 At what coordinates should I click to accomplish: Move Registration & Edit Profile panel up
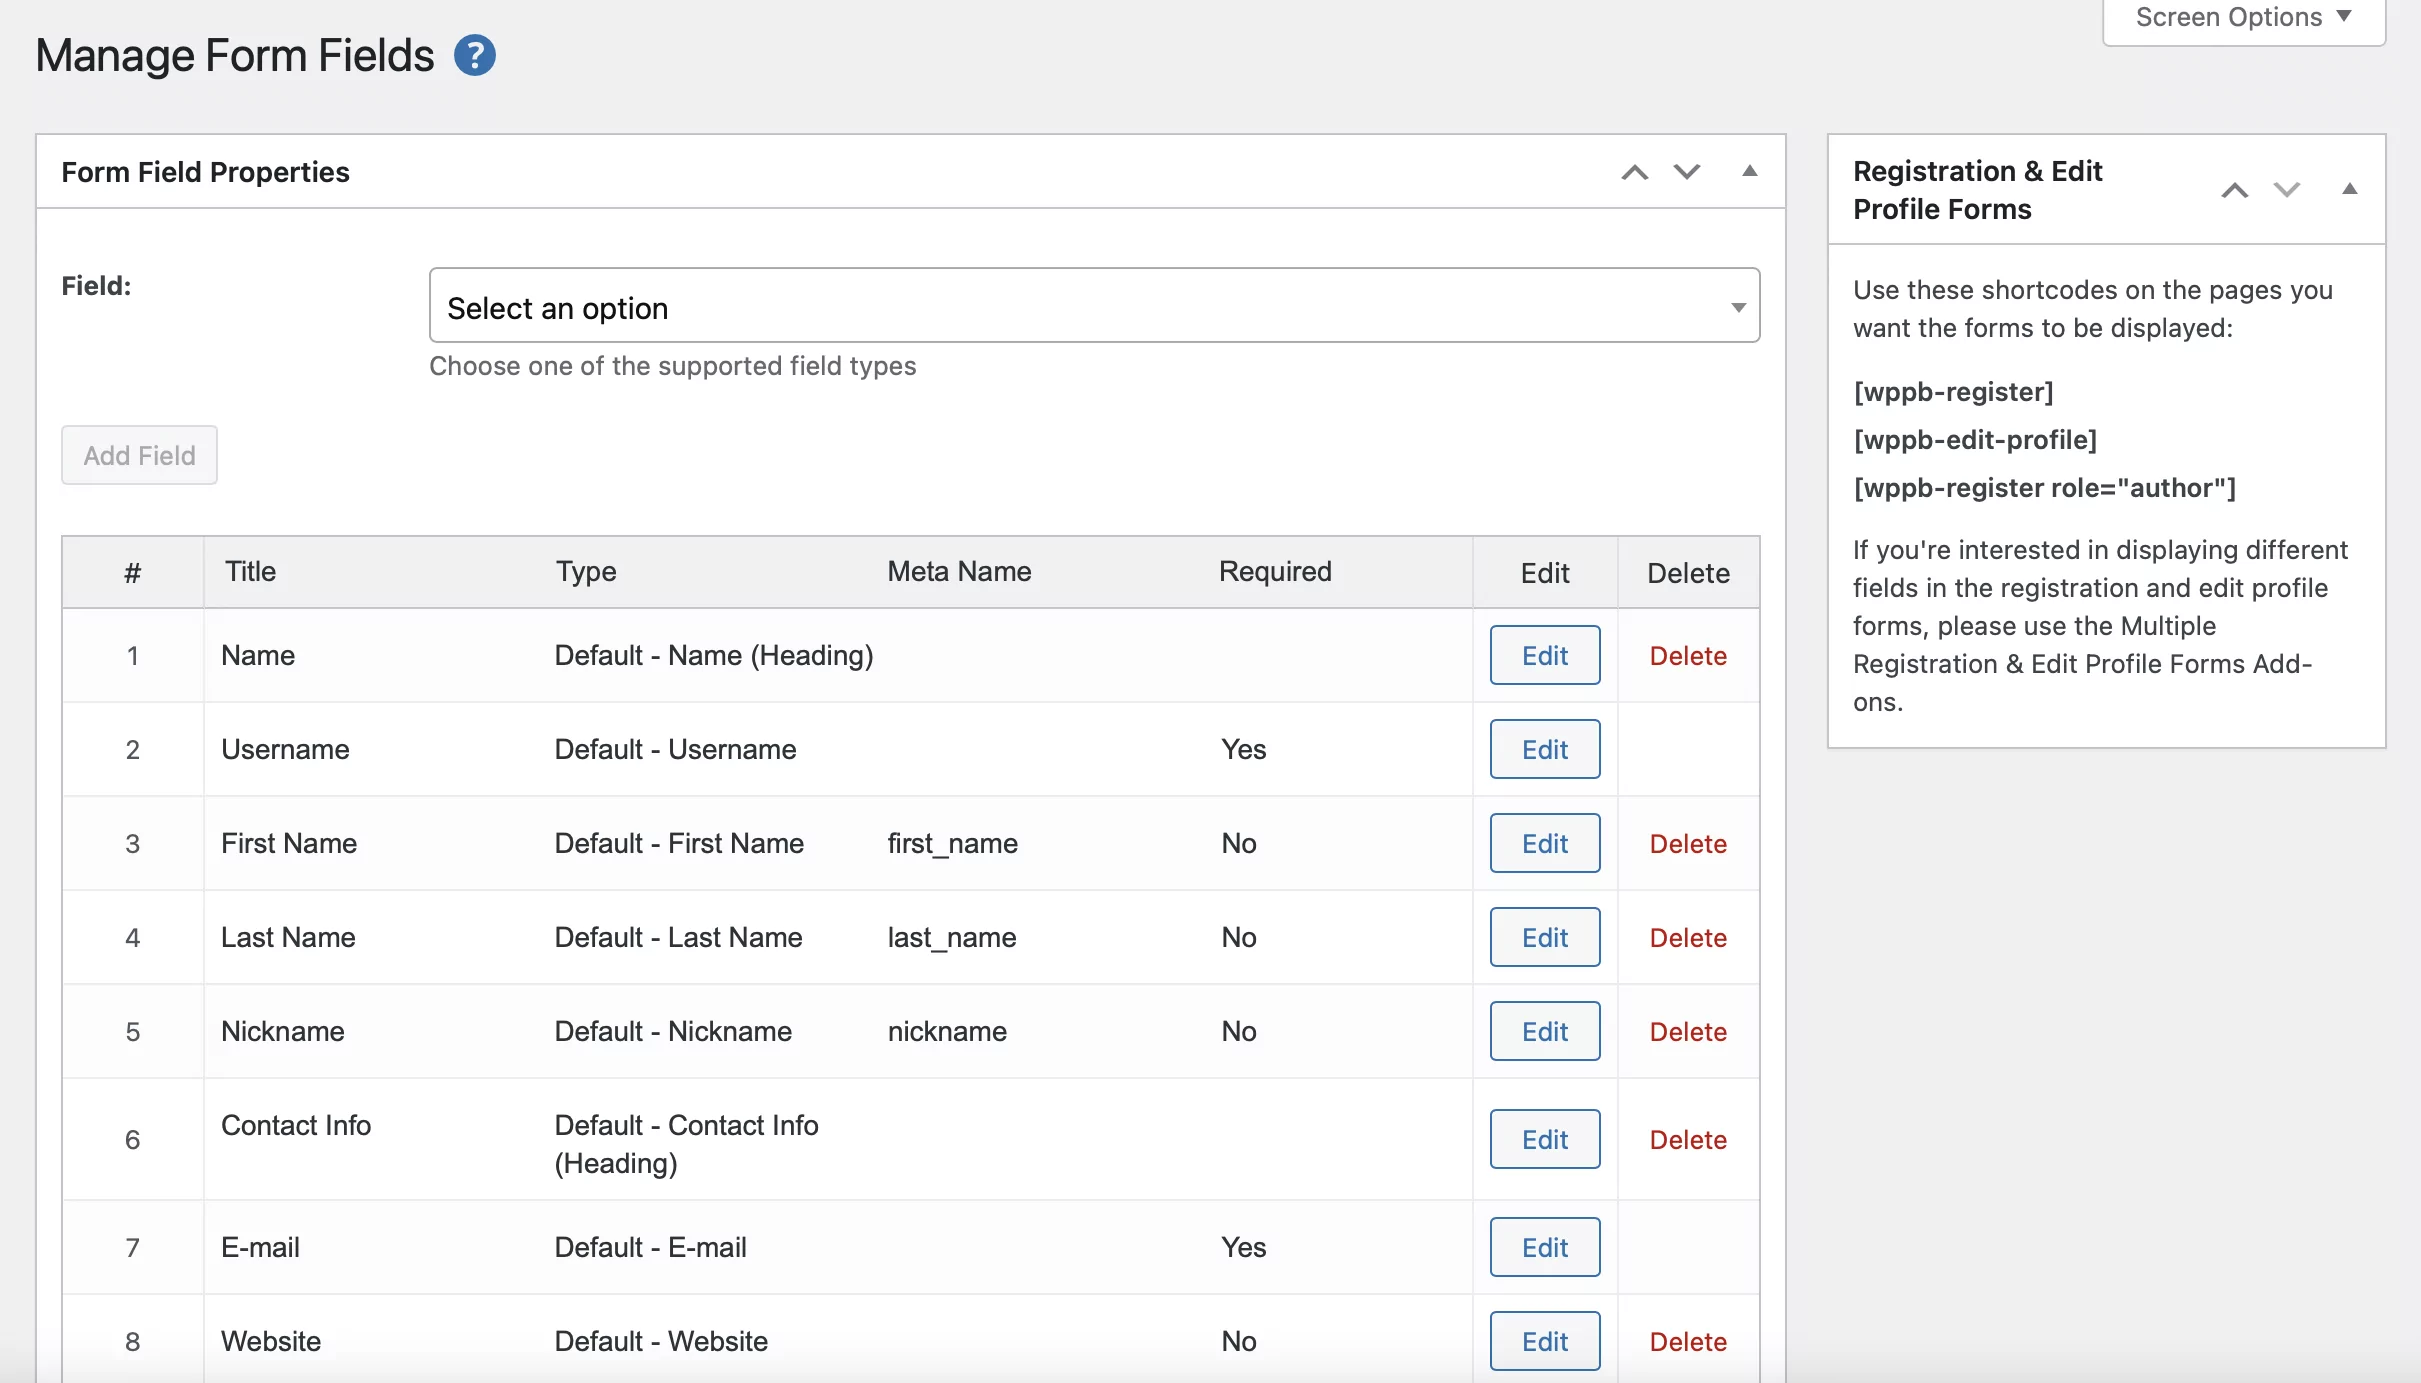click(2234, 190)
